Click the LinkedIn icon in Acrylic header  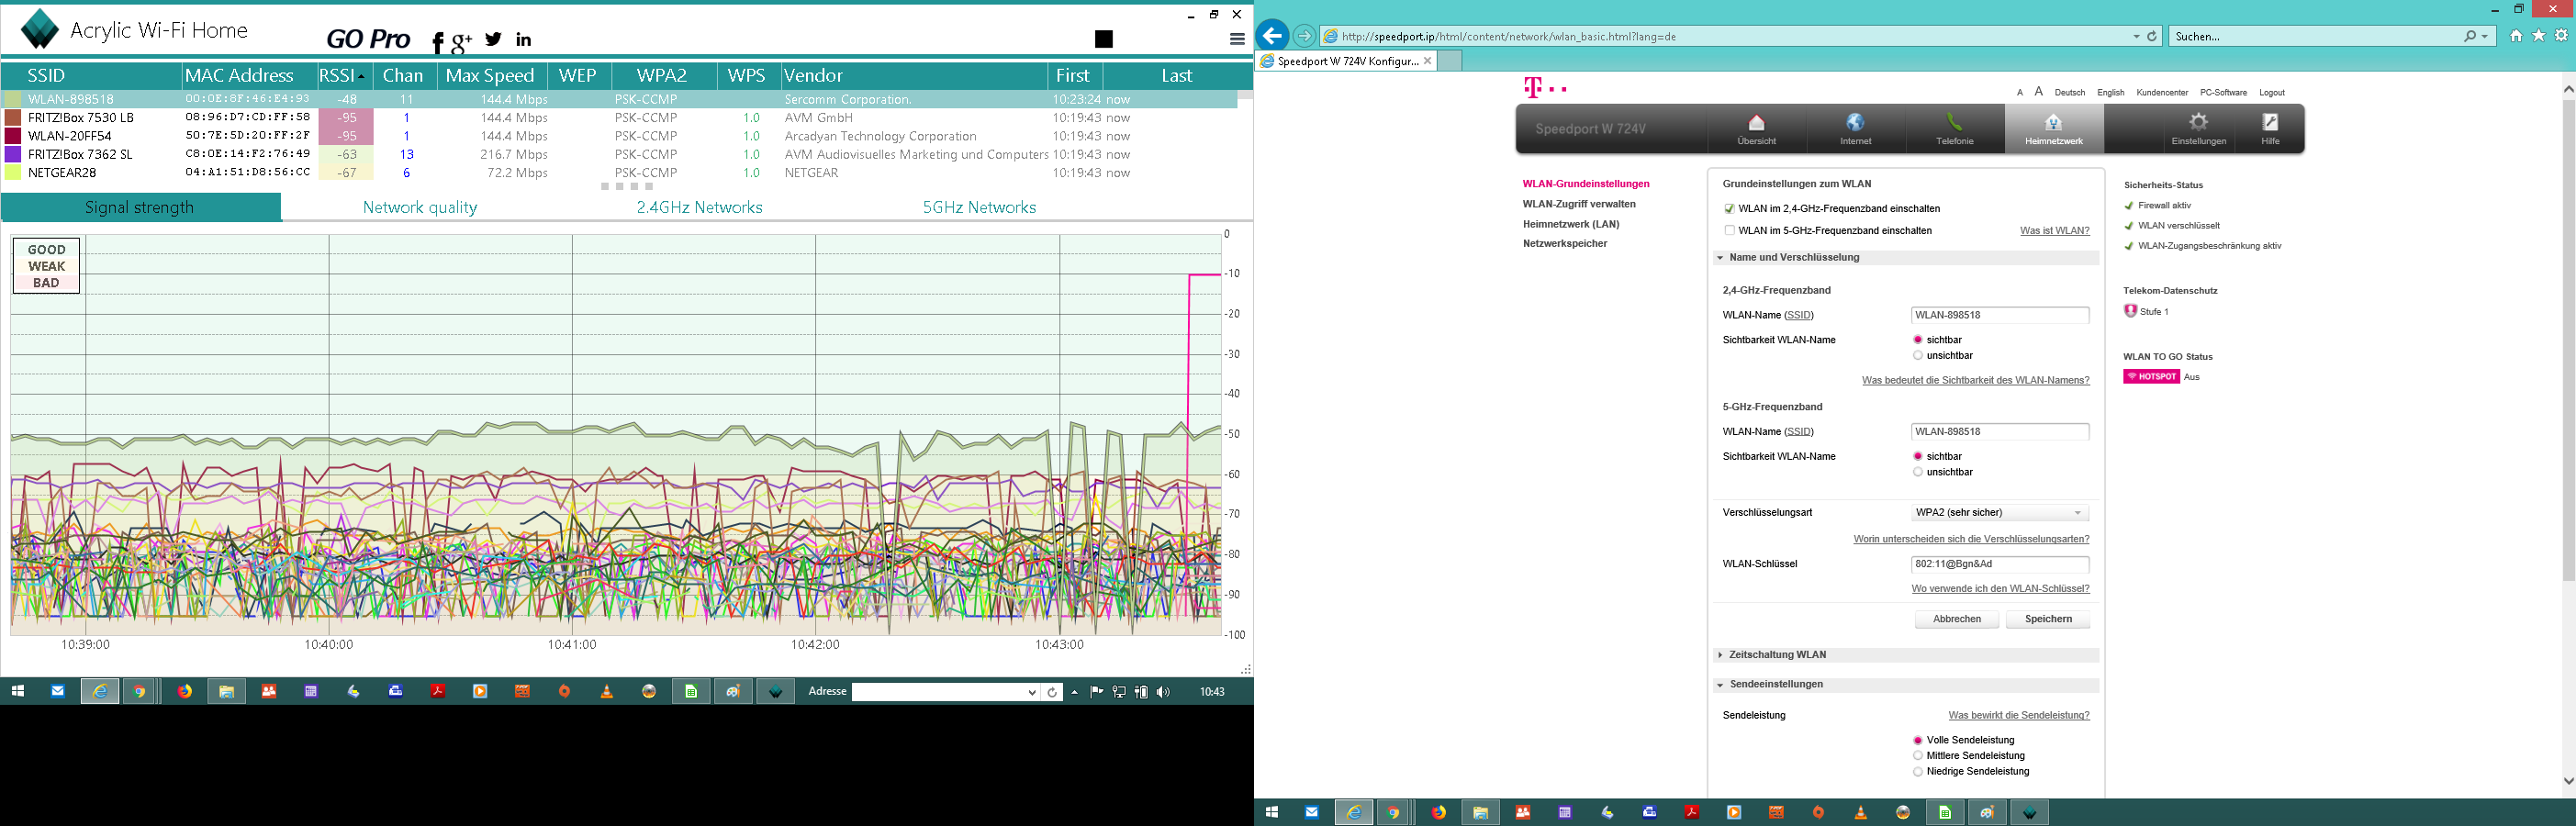(524, 40)
